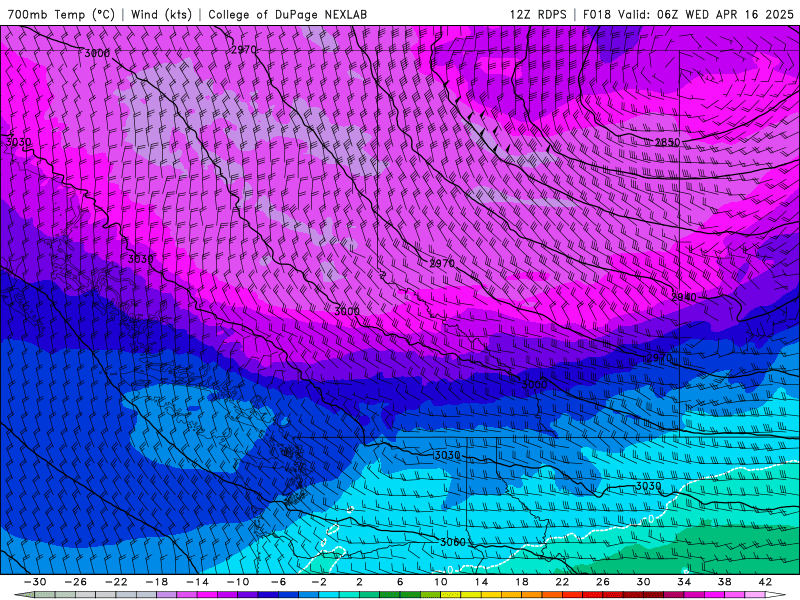
Task: Click 'College of DuPage NEXLAB' header text
Action: point(287,14)
